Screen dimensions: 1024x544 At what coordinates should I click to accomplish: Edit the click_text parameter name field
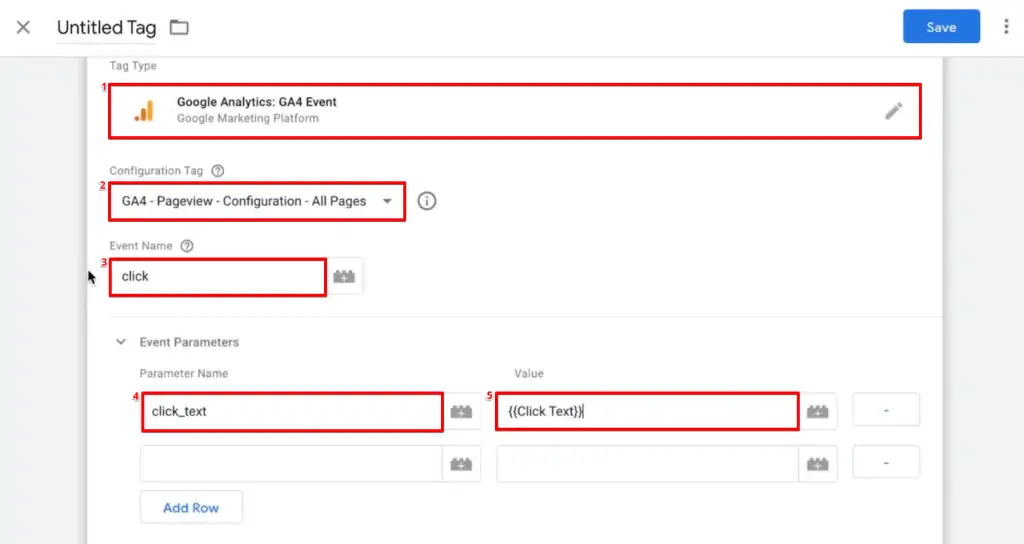[x=292, y=411]
